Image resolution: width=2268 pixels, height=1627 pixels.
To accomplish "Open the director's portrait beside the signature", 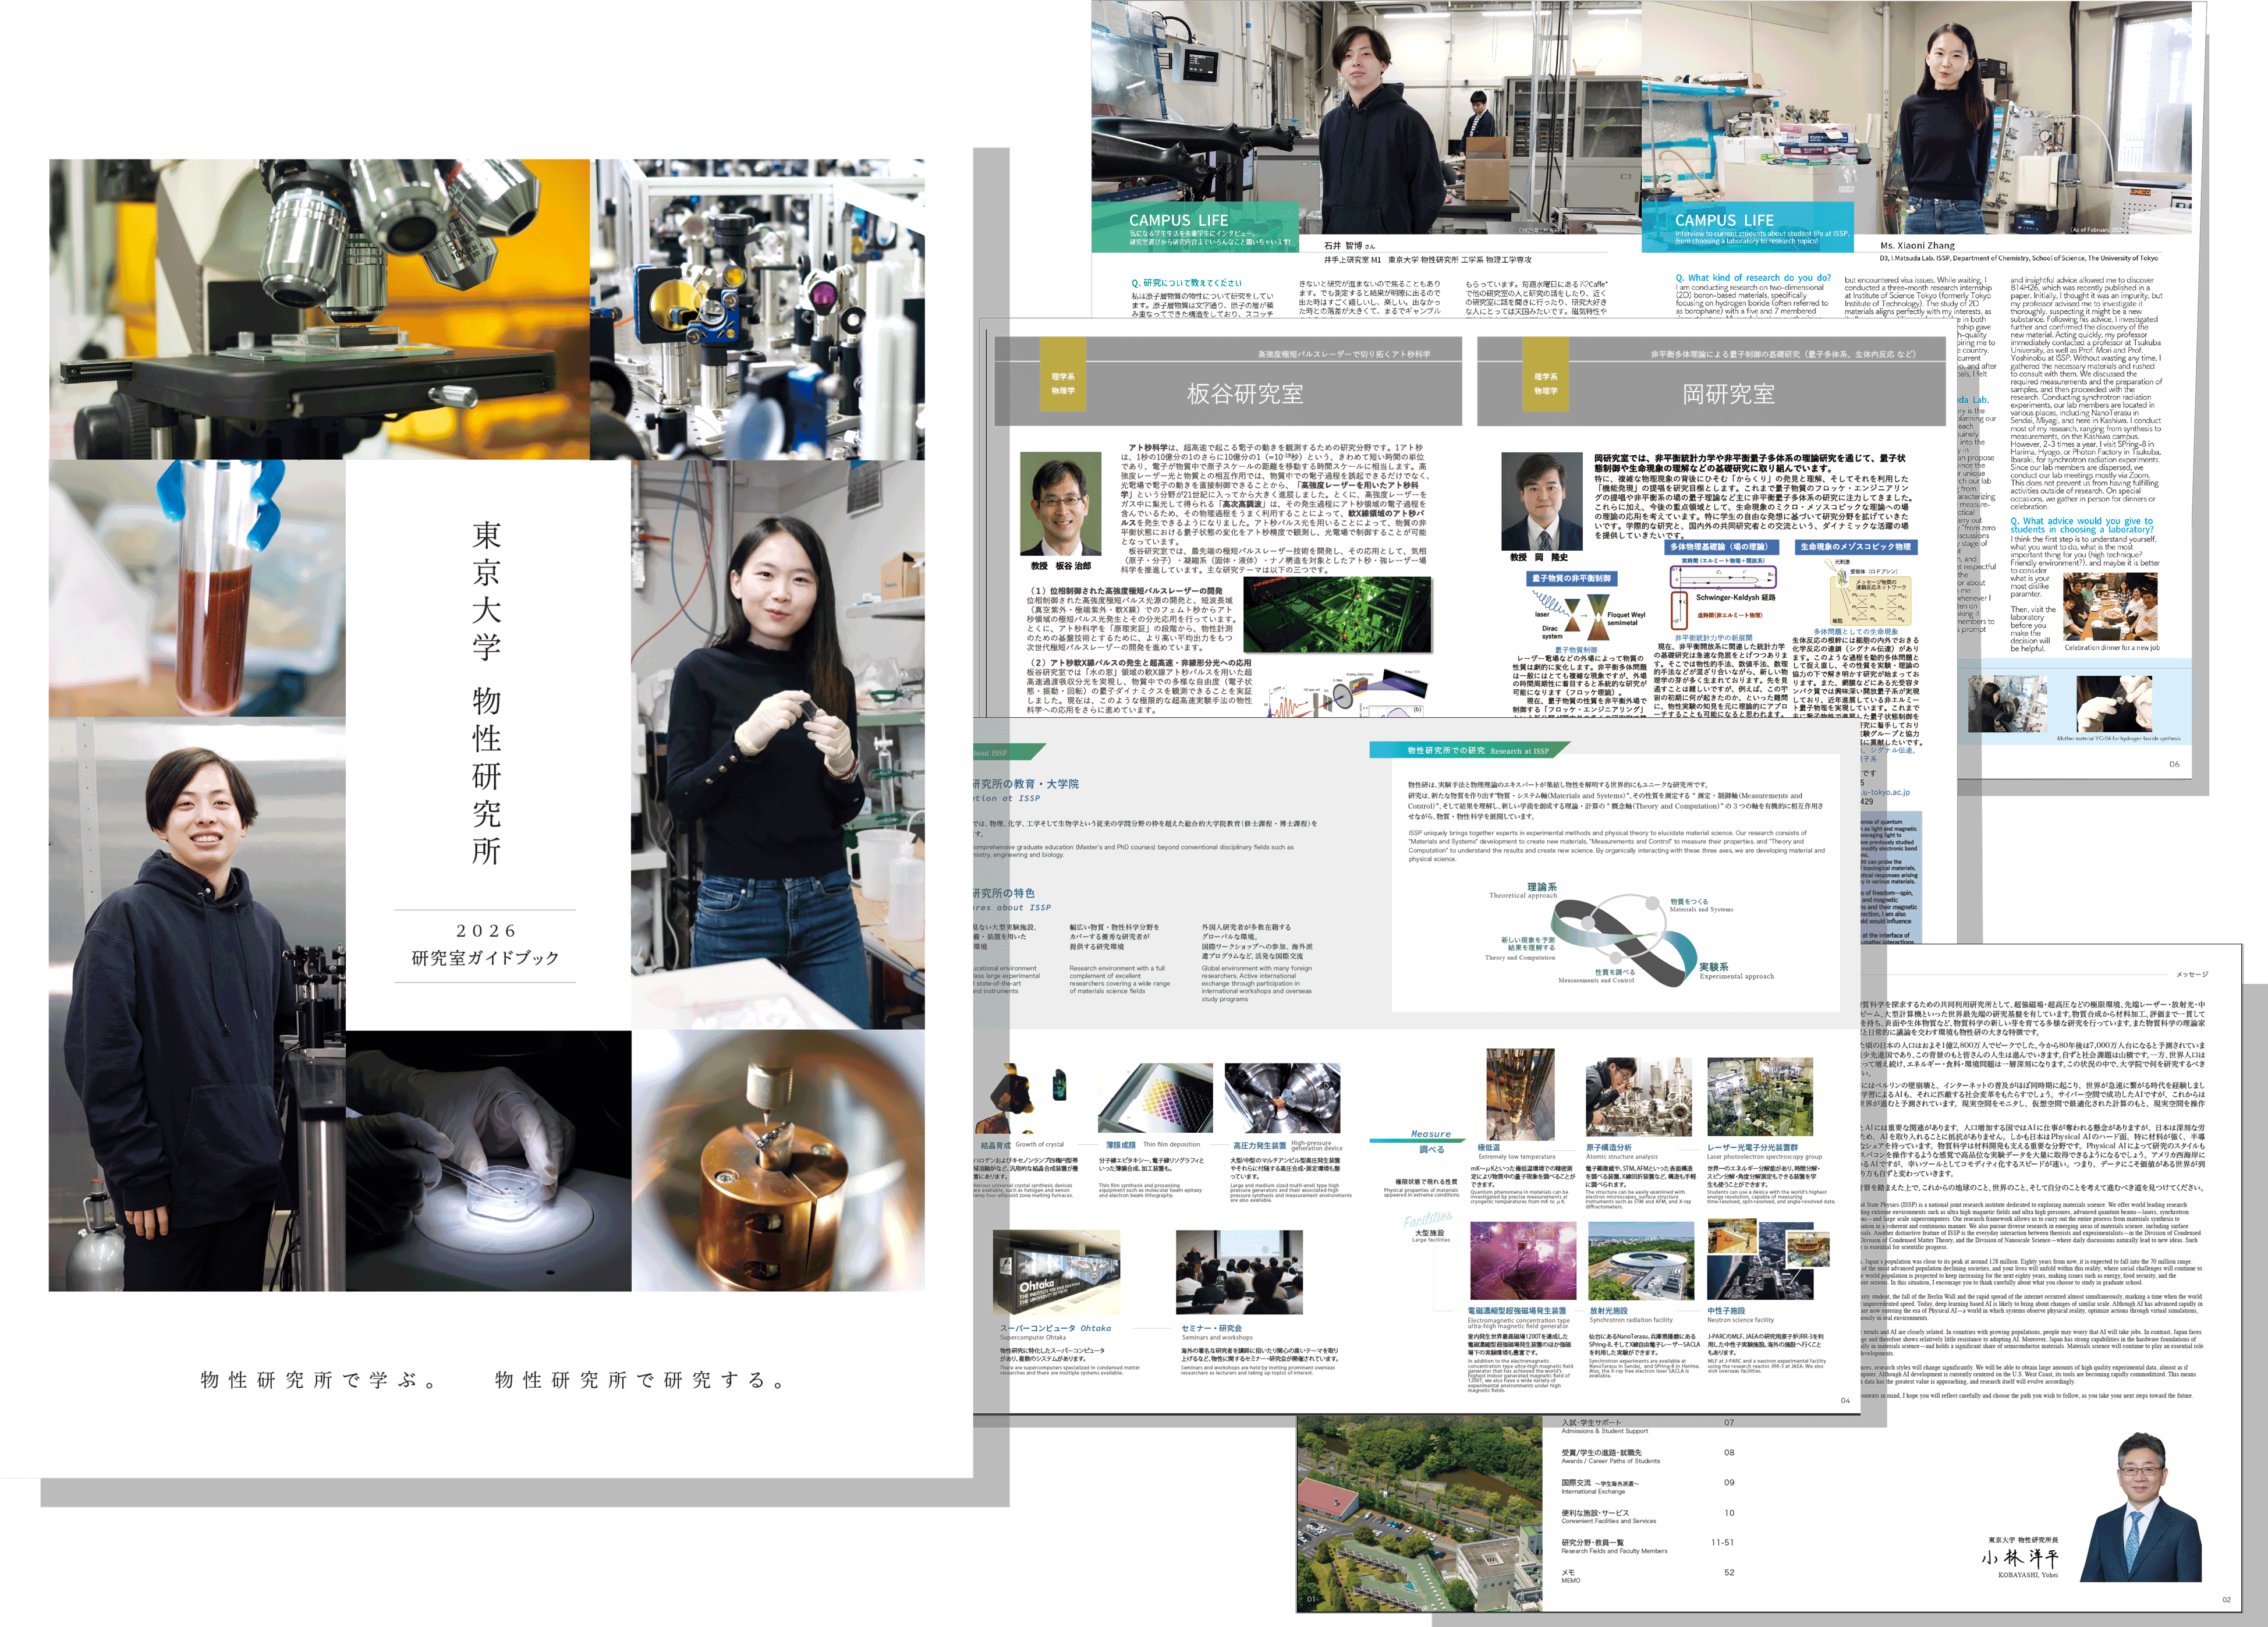I will click(x=2140, y=1508).
